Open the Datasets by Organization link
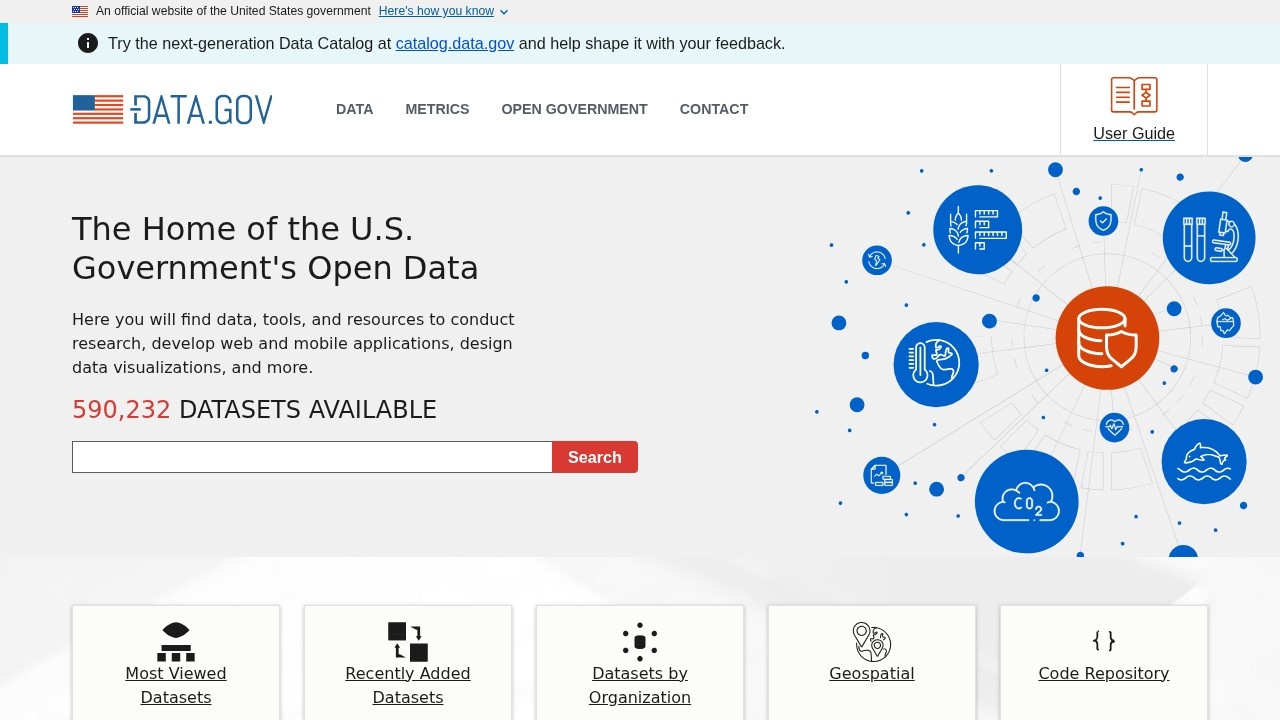Image resolution: width=1280 pixels, height=720 pixels. click(640, 685)
